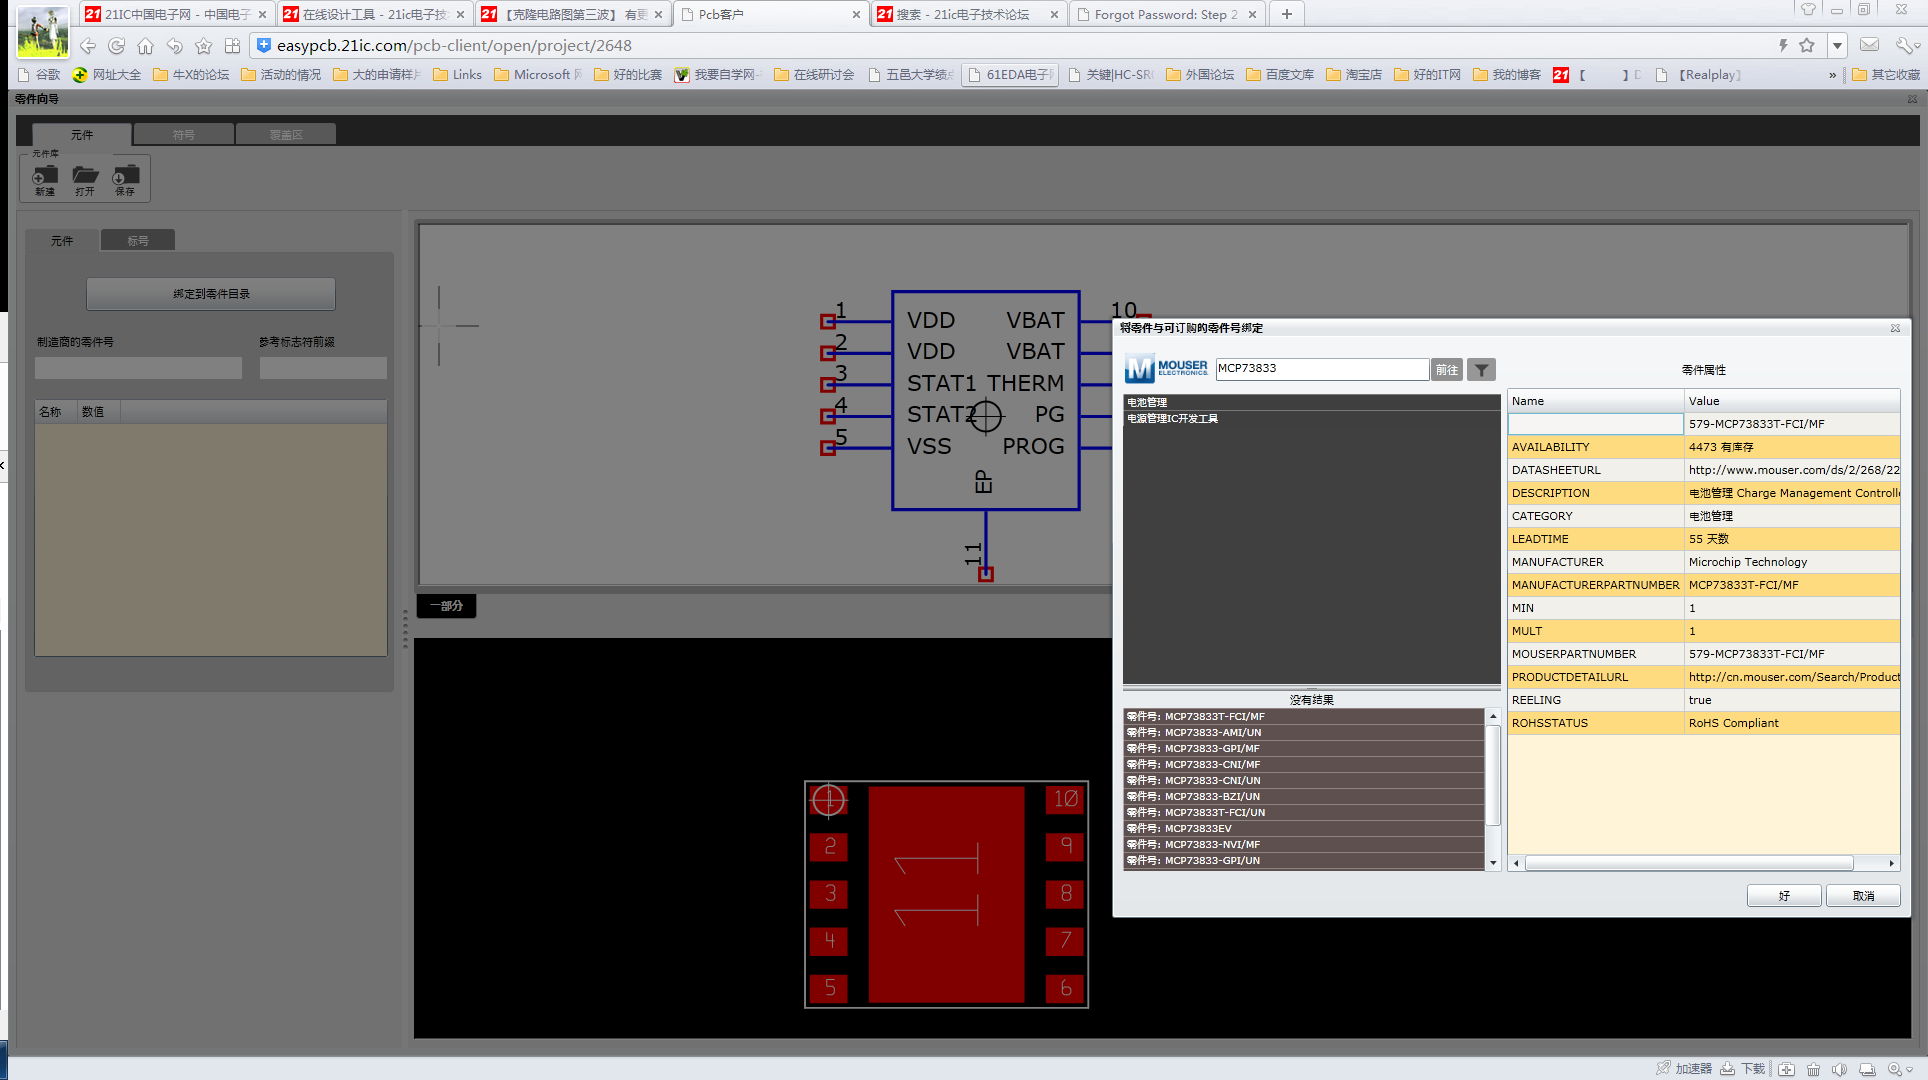
Task: Select result MCP73833-NVI/MF
Action: point(1304,844)
